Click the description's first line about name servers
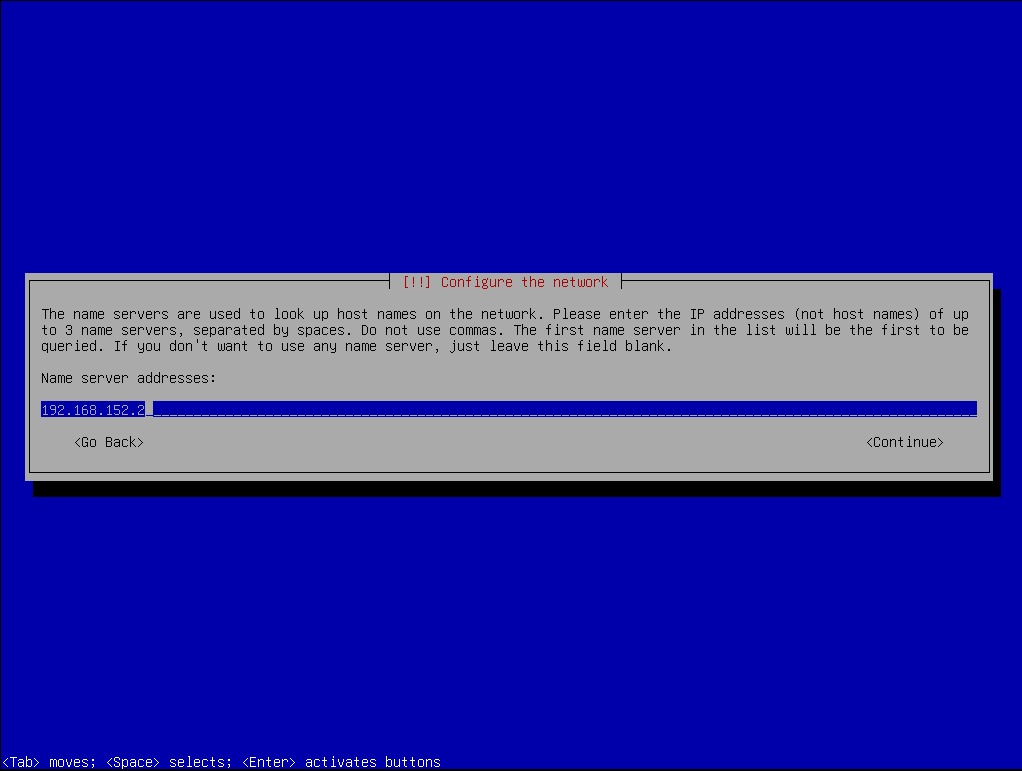Viewport: 1022px width, 771px height. pos(505,314)
